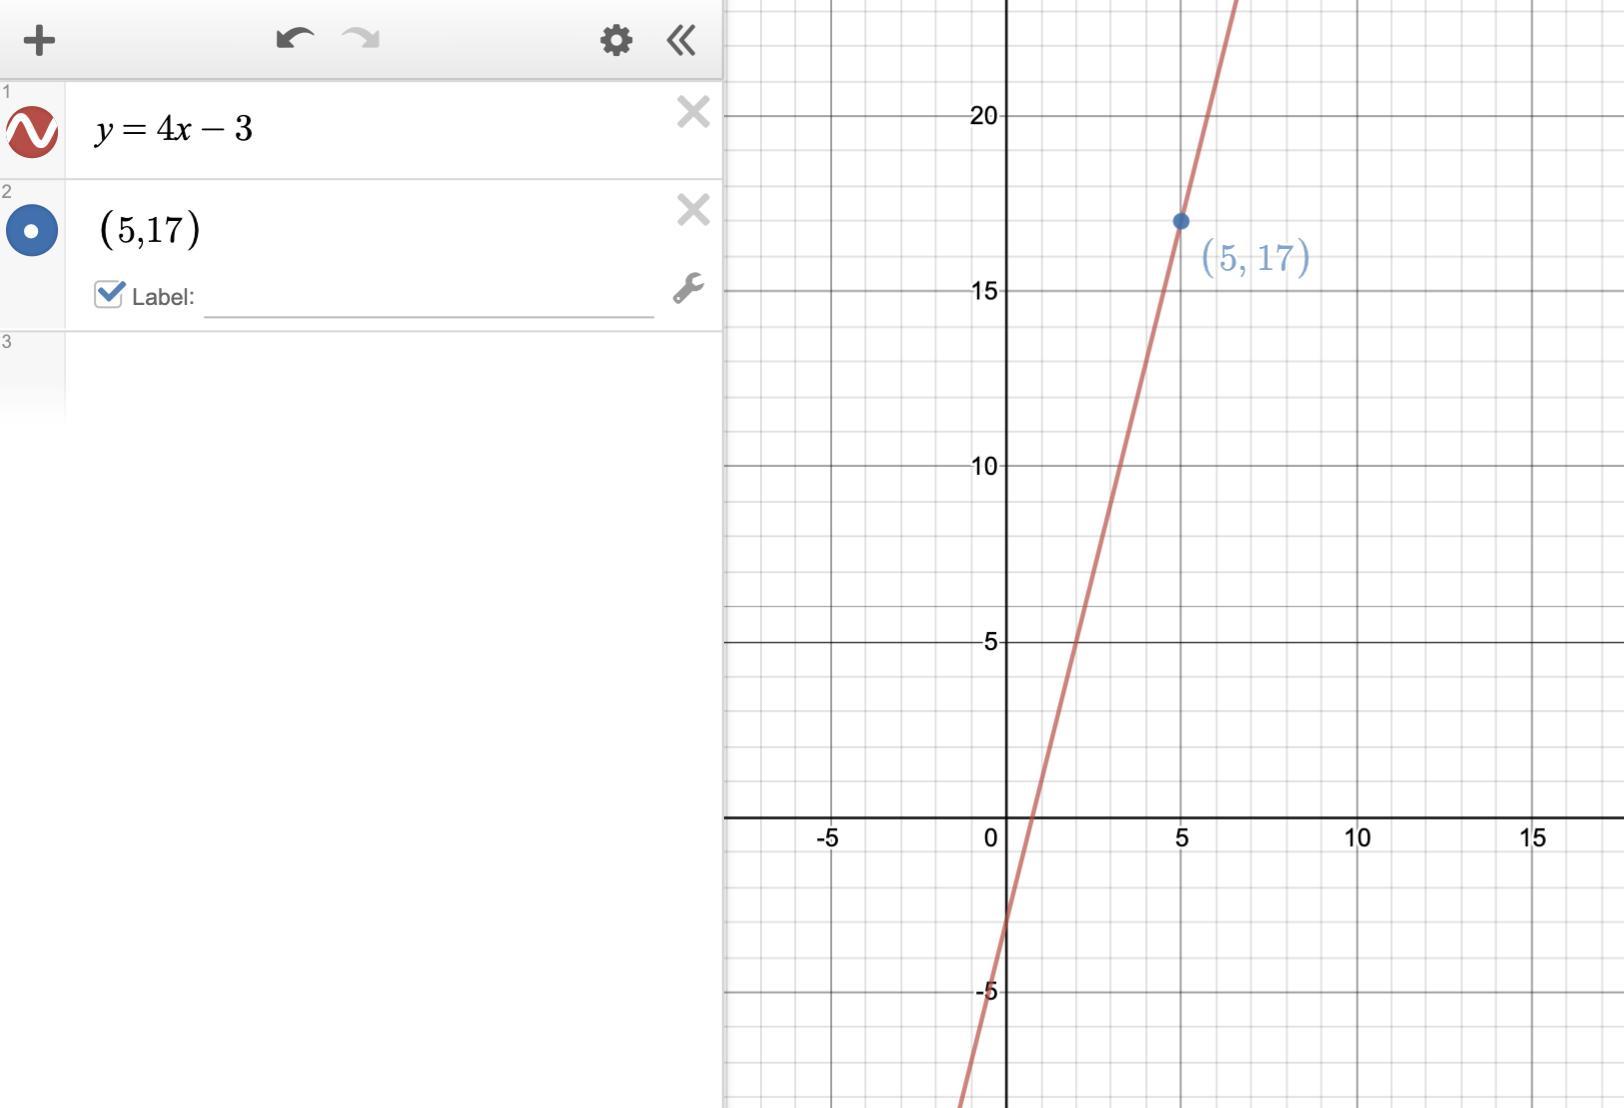Image resolution: width=1624 pixels, height=1108 pixels.
Task: Click the redo arrow icon
Action: pos(361,39)
